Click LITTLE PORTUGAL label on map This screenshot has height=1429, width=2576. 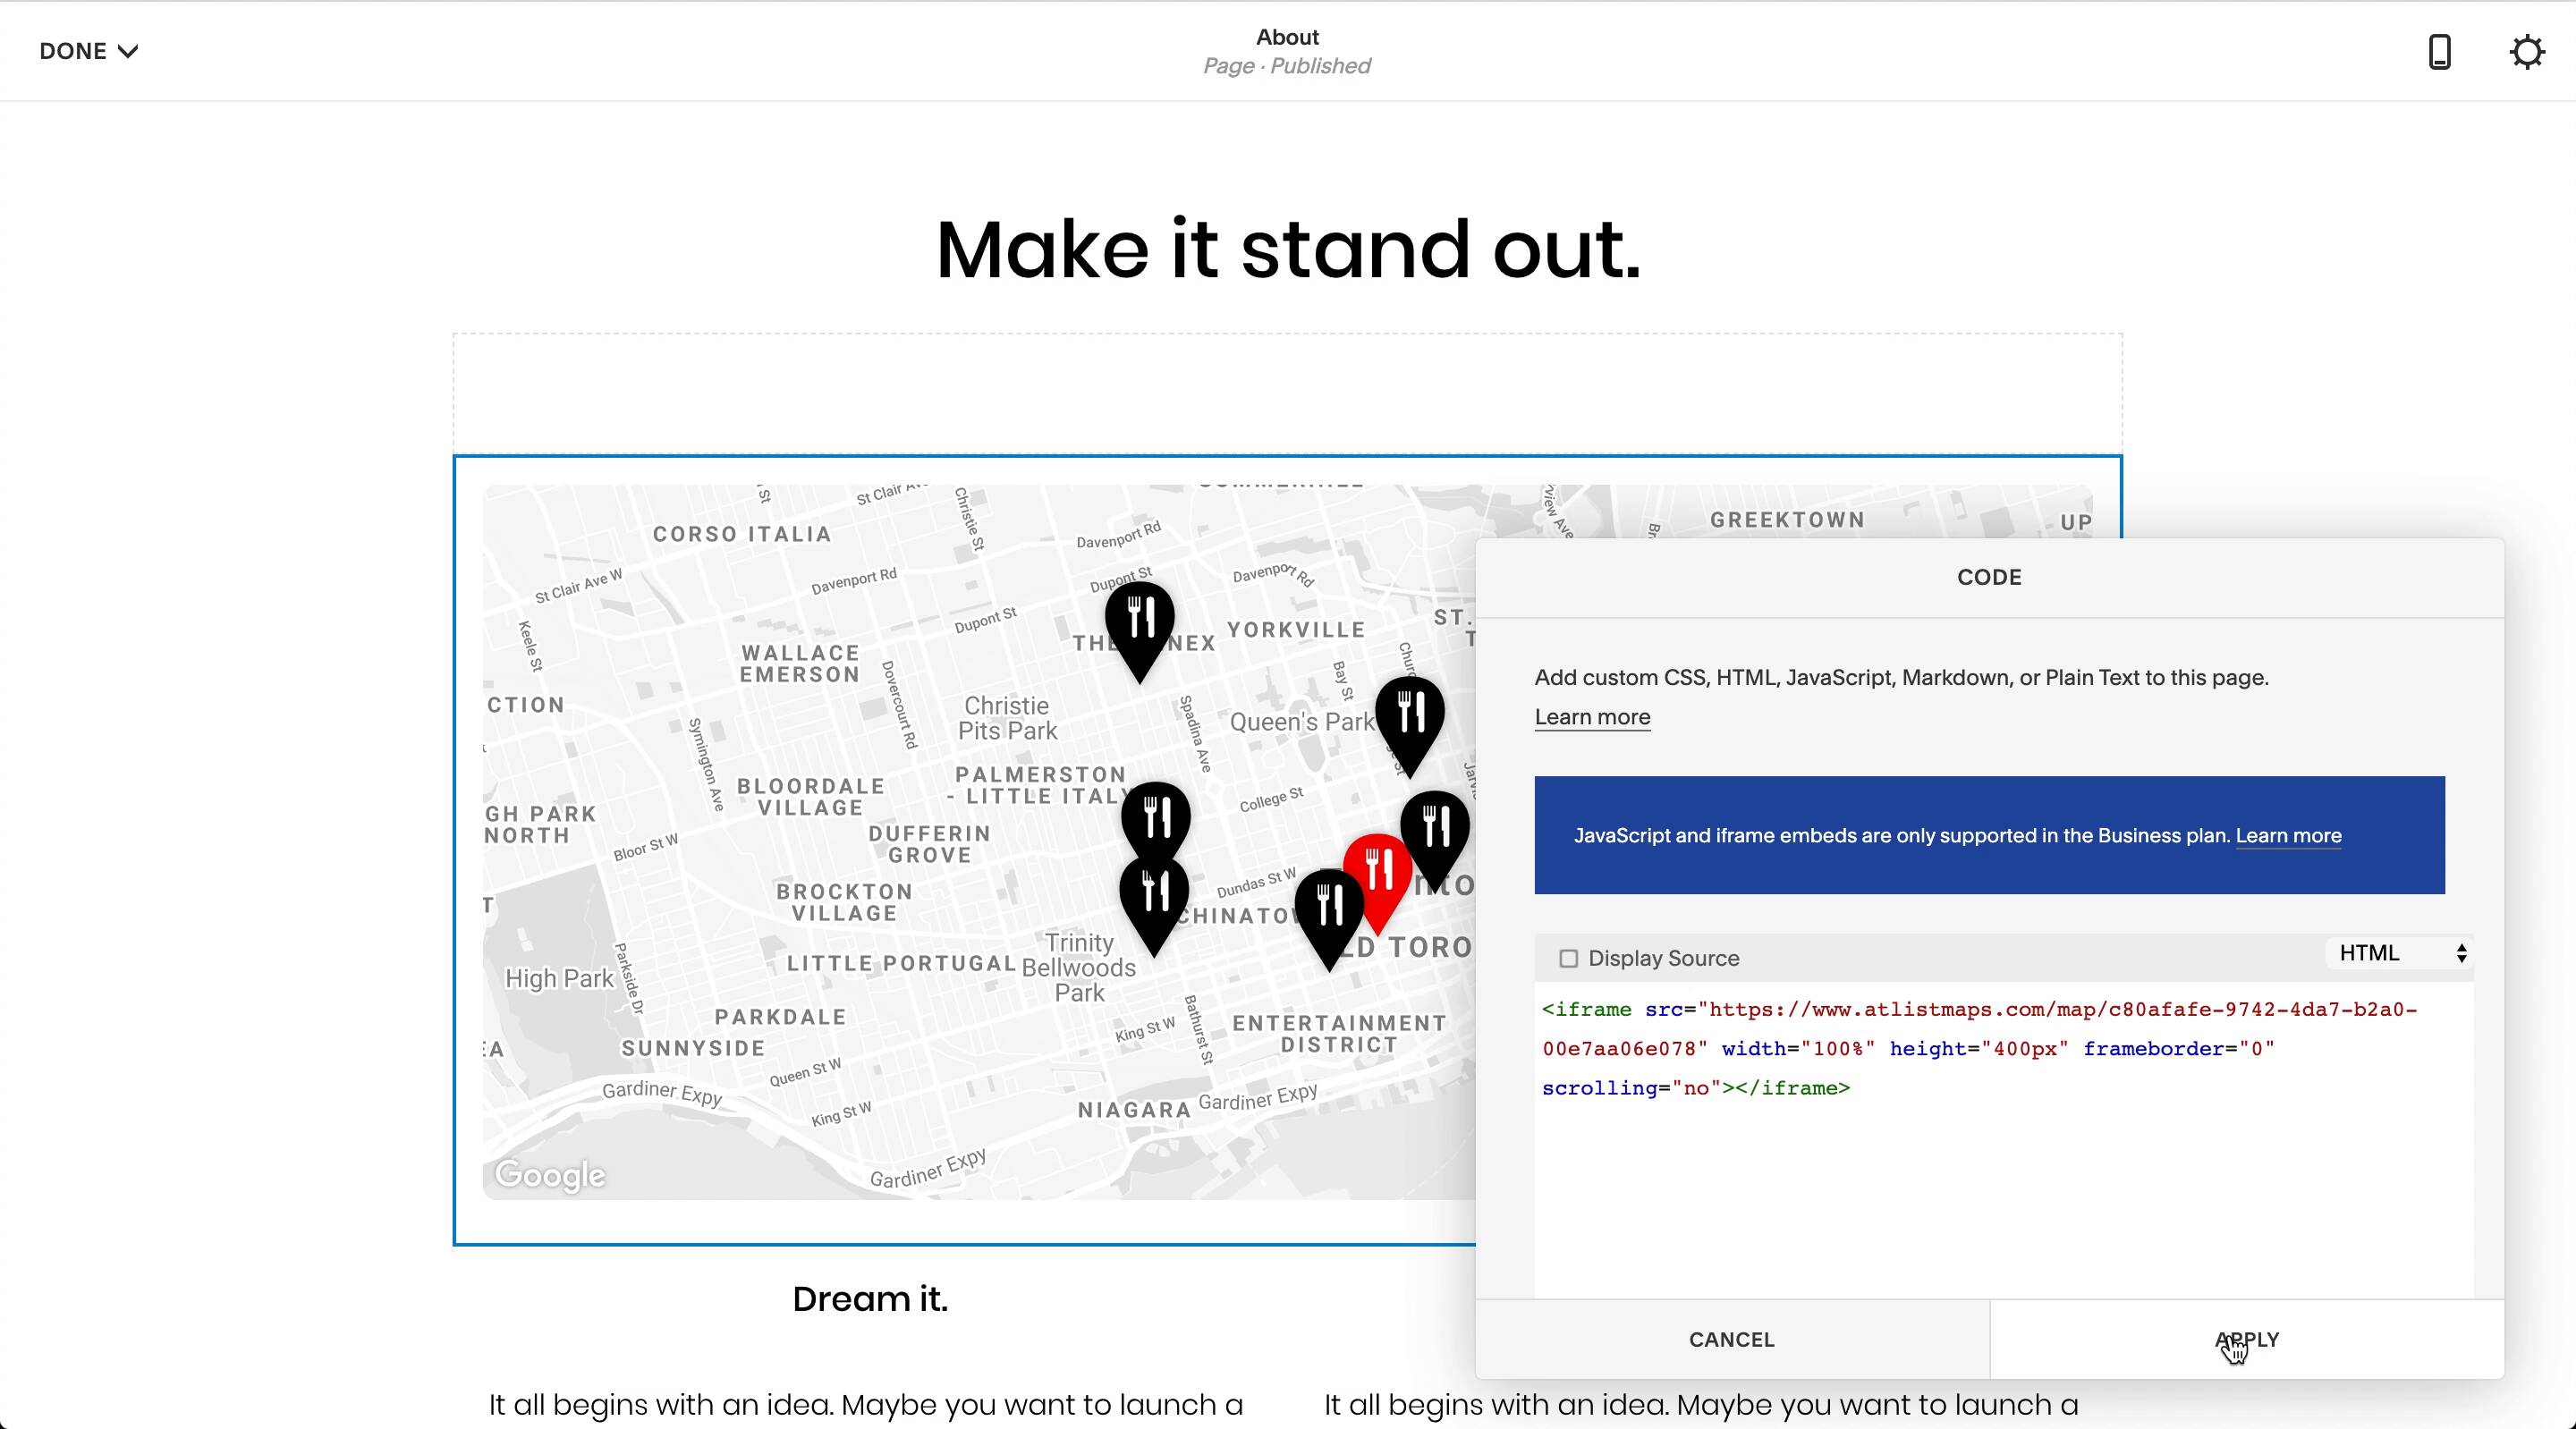[901, 964]
